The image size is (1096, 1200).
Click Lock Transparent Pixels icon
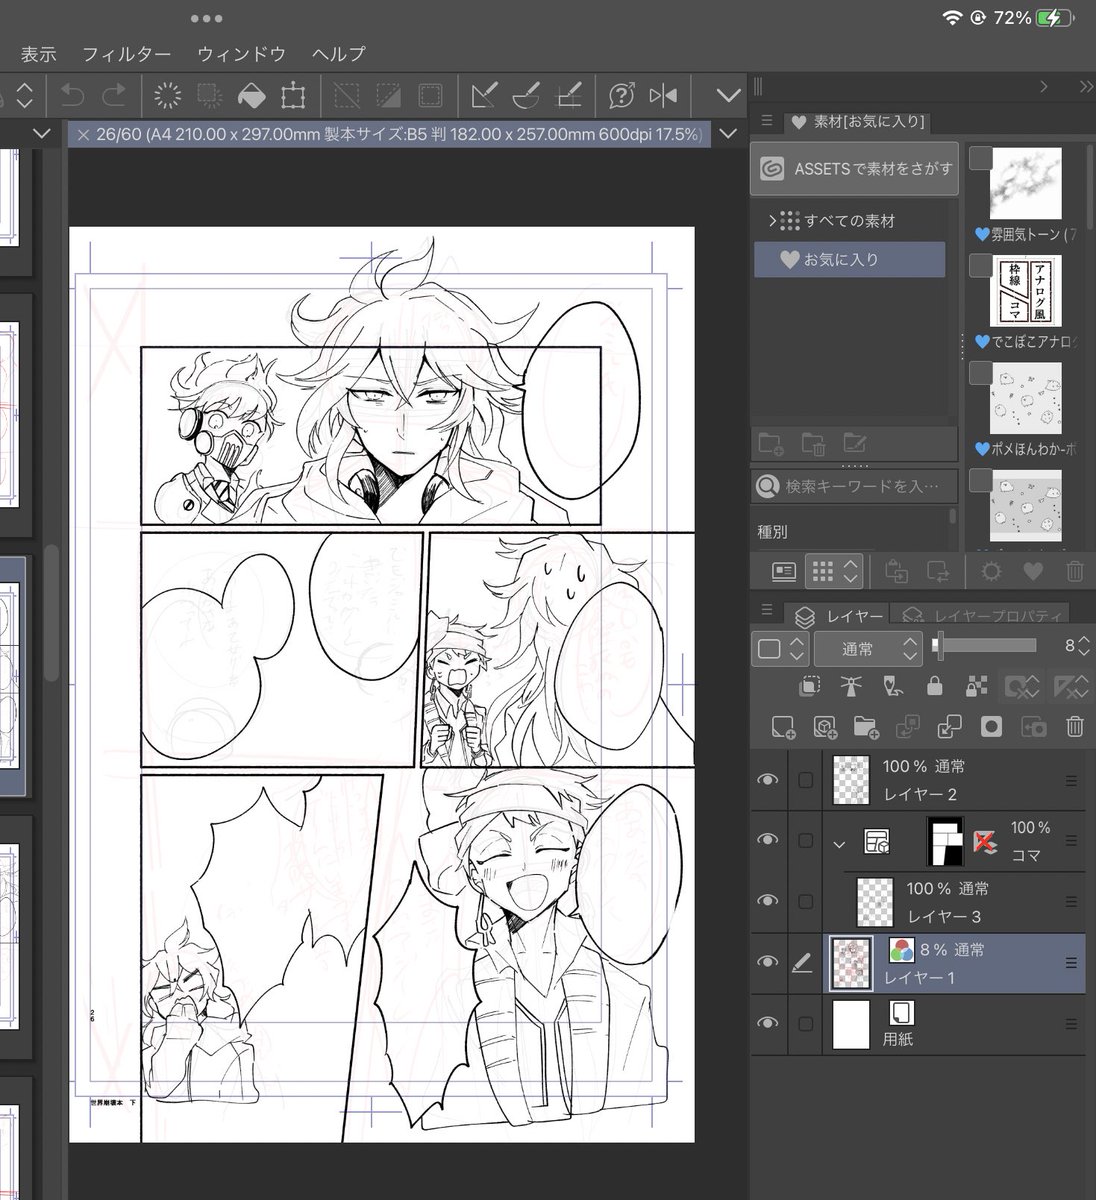pyautogui.click(x=975, y=687)
